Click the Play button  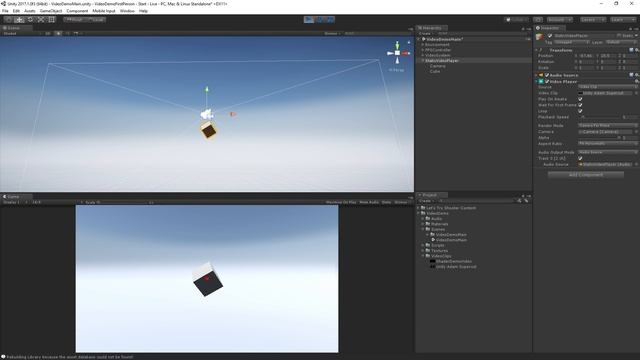[309, 20]
